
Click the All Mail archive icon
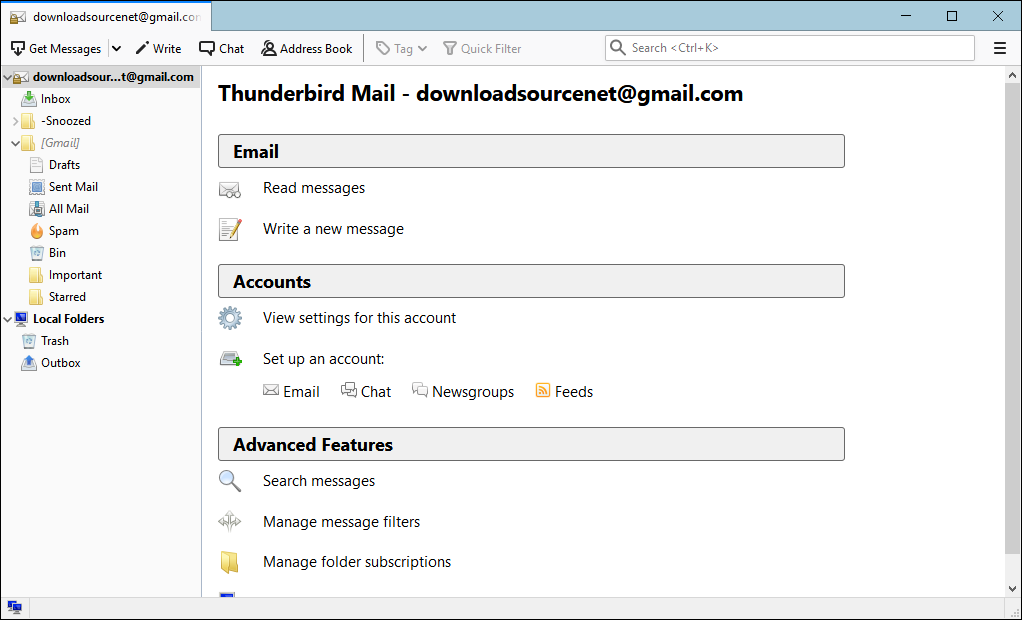point(36,209)
